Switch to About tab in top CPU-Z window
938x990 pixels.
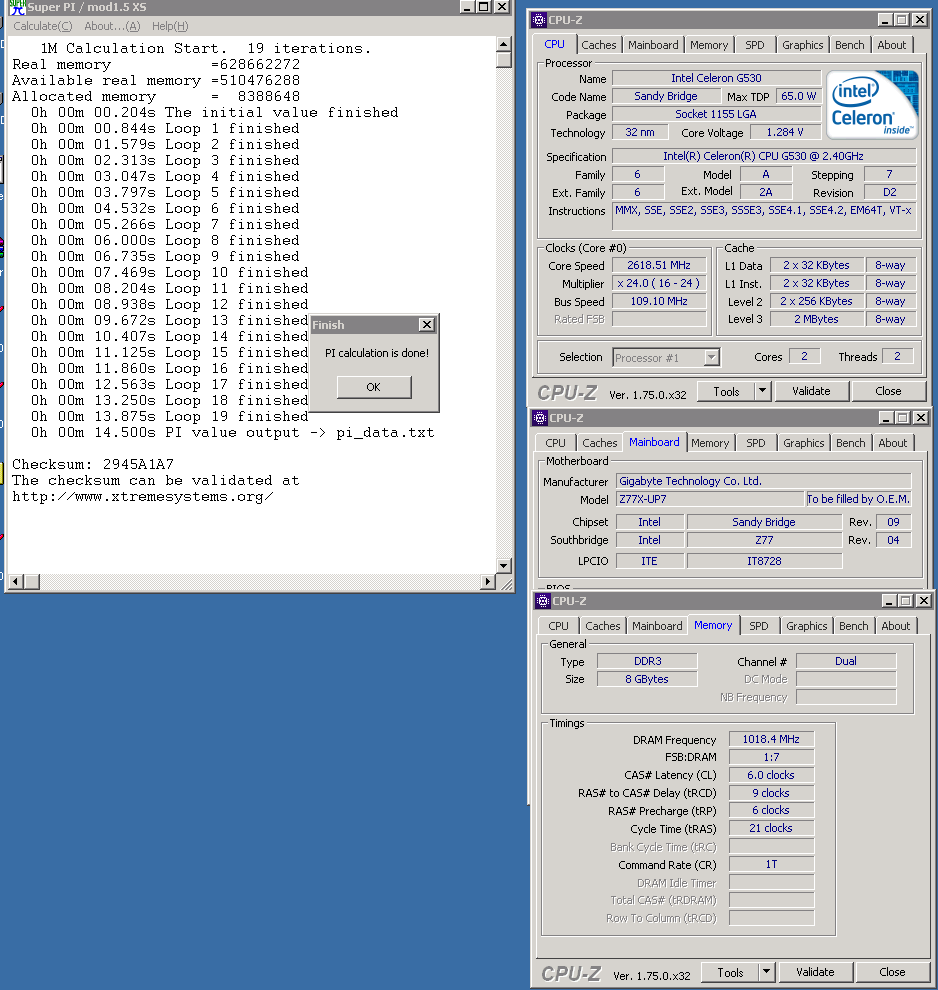click(891, 45)
